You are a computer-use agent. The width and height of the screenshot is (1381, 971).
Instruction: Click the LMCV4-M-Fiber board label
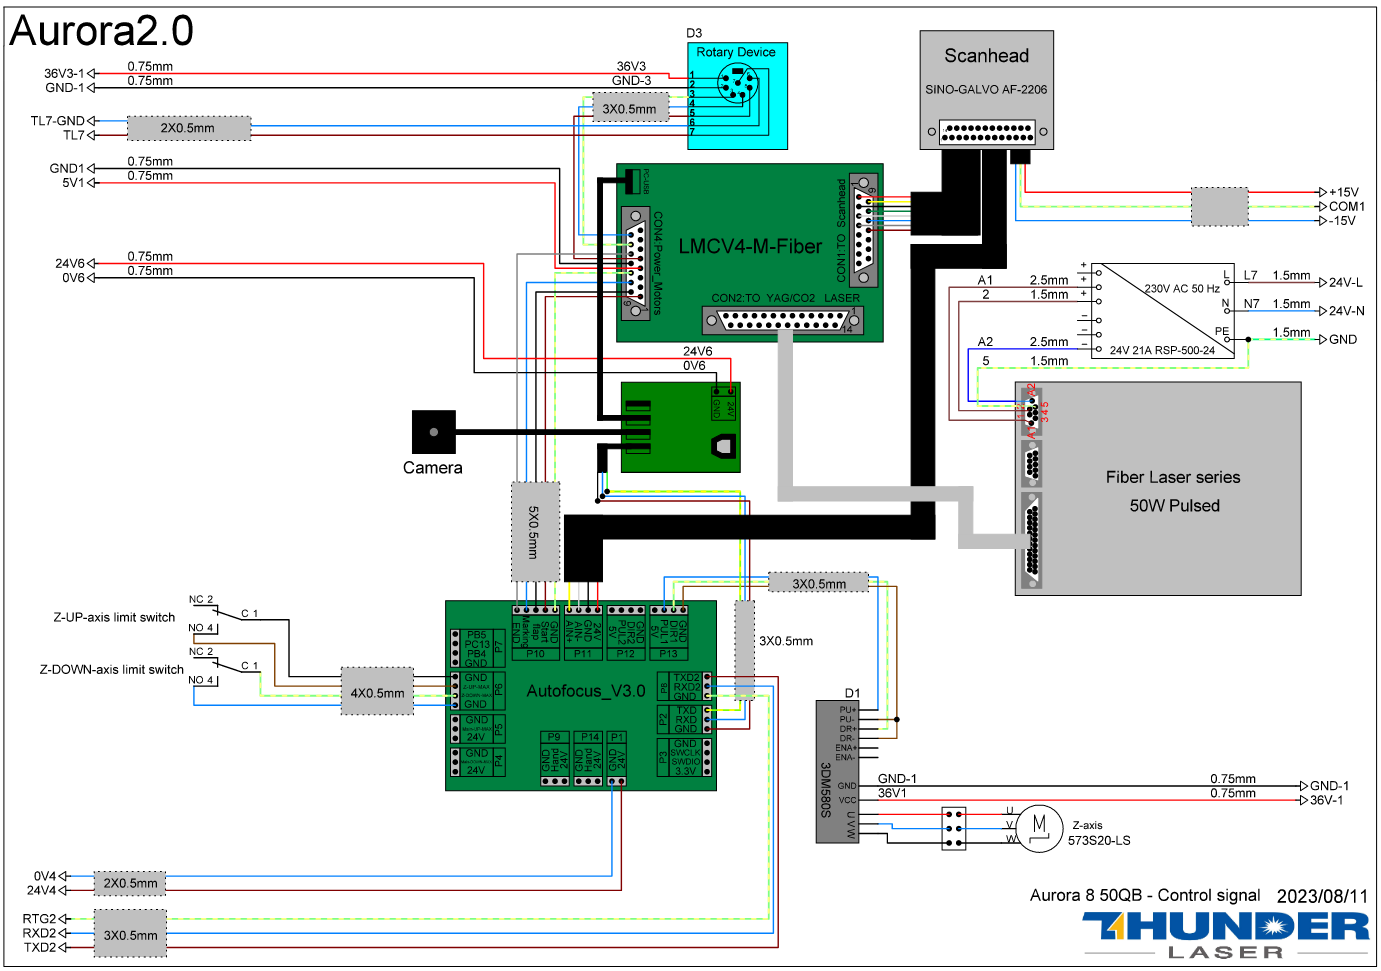point(750,246)
